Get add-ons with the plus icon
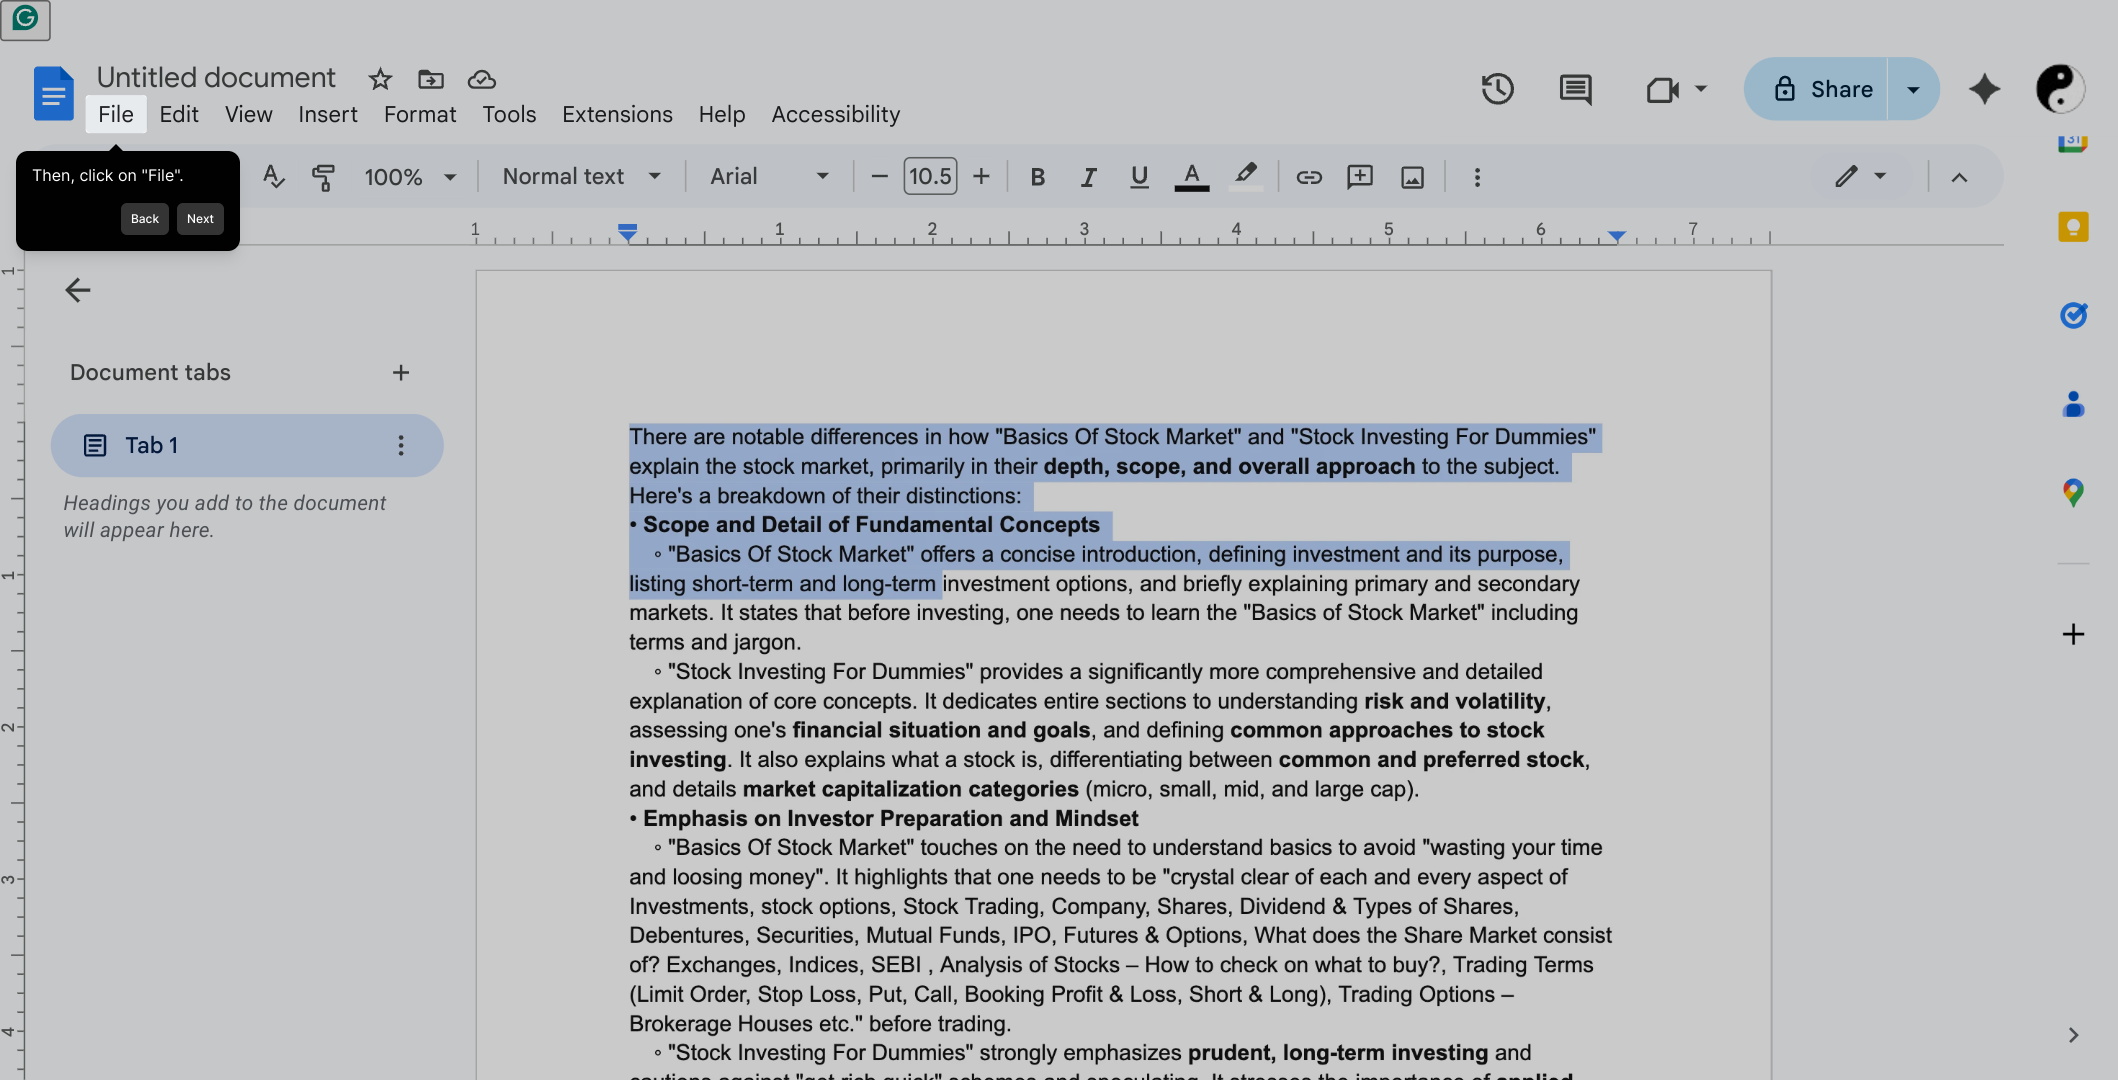This screenshot has height=1080, width=2118. (2073, 634)
